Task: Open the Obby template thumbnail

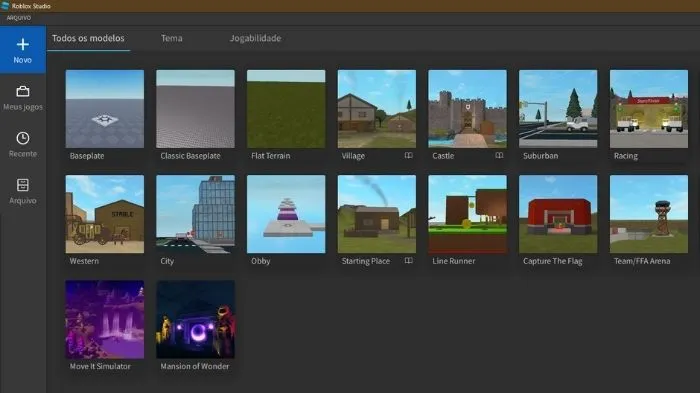Action: point(286,214)
